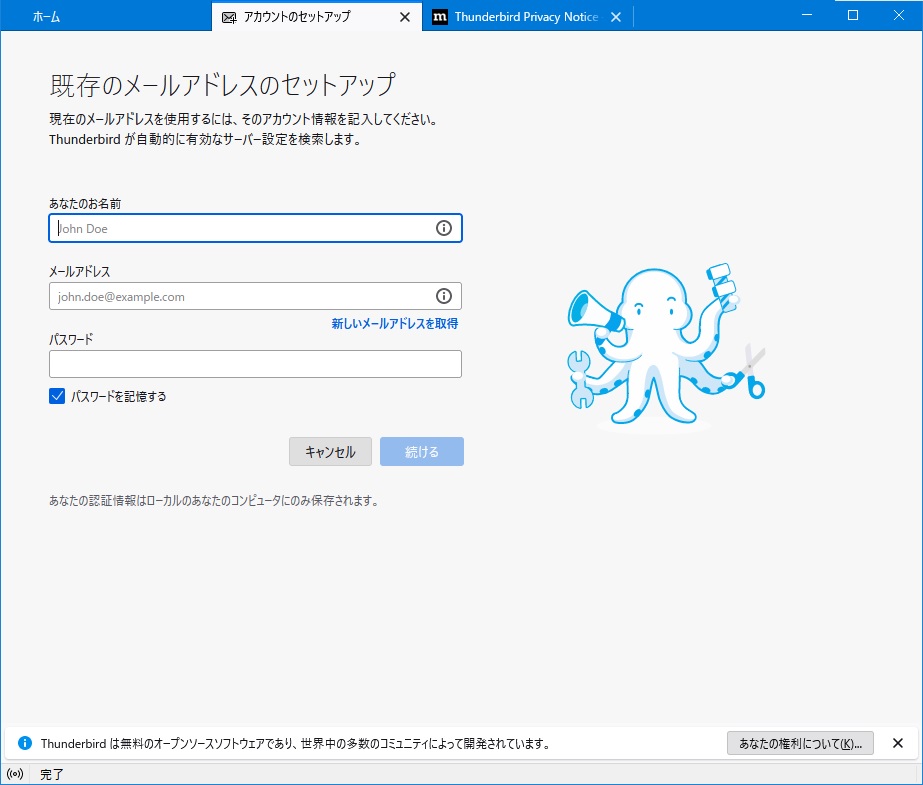
Task: Uncheck the パスワードを記憶する checkbox
Action: (x=57, y=396)
